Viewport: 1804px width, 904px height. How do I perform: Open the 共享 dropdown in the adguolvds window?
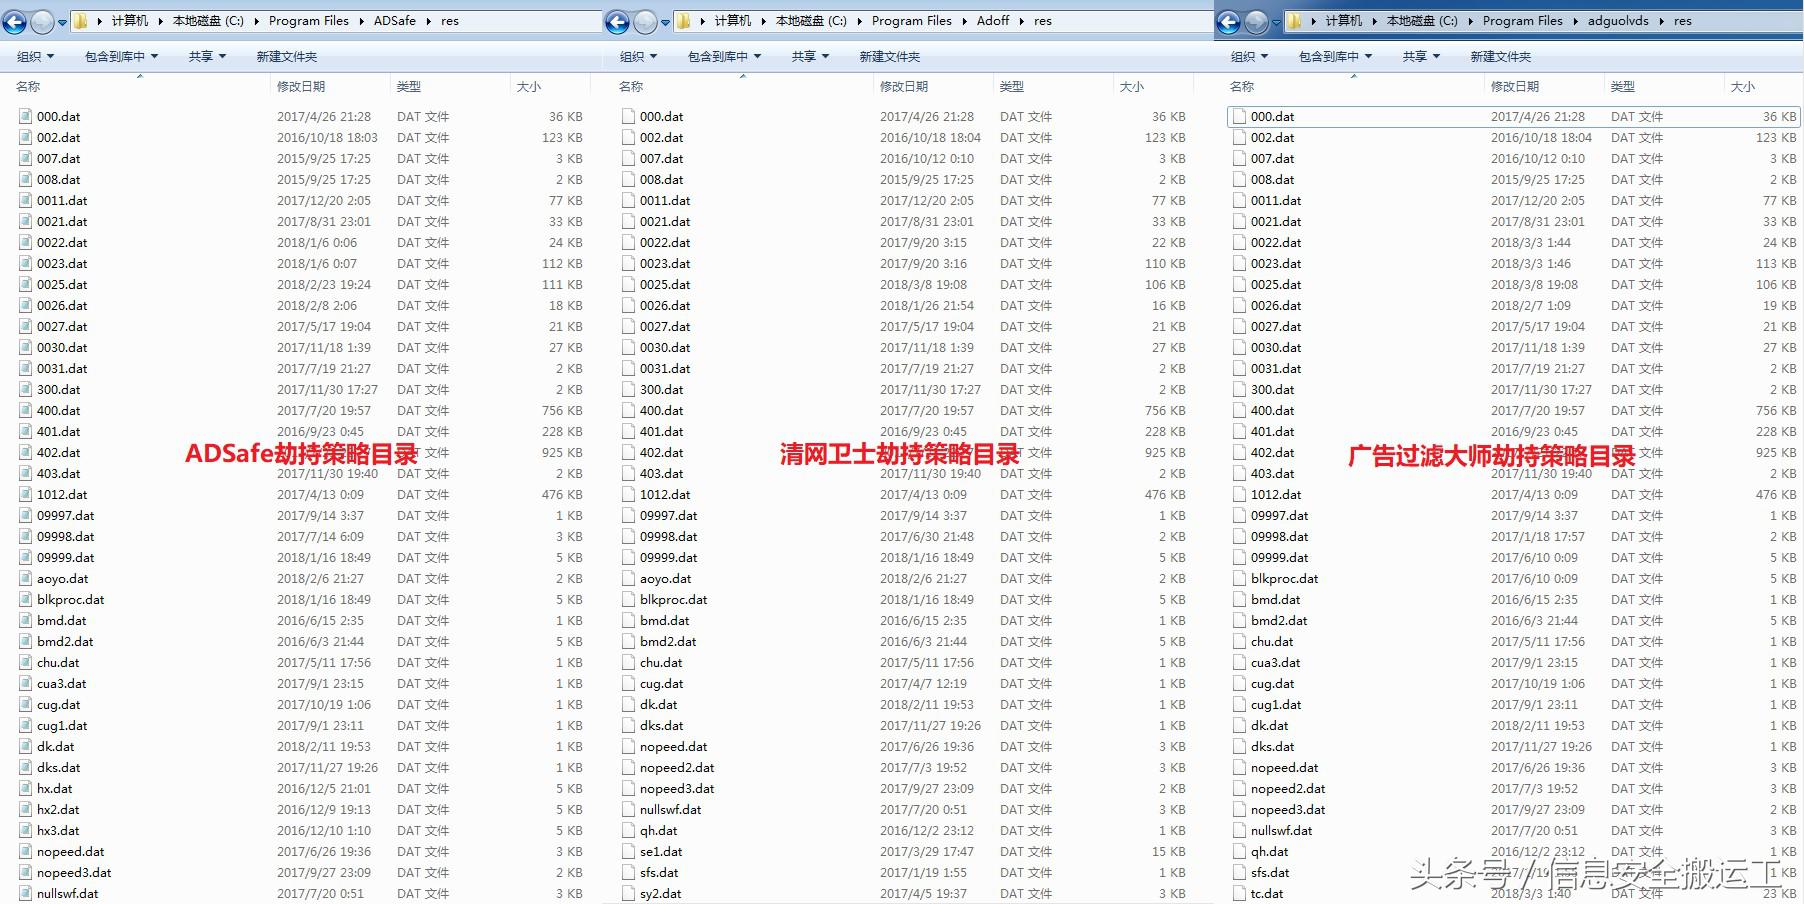point(1420,57)
